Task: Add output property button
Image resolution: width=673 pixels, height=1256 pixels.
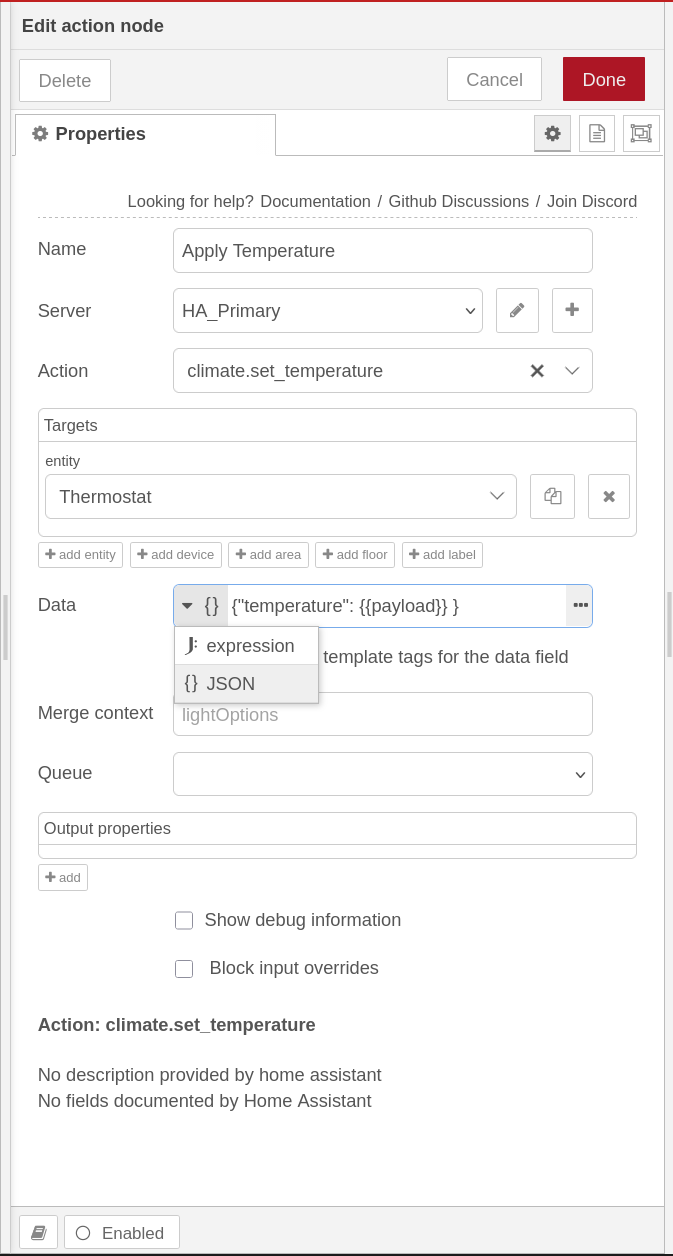Action: point(63,877)
